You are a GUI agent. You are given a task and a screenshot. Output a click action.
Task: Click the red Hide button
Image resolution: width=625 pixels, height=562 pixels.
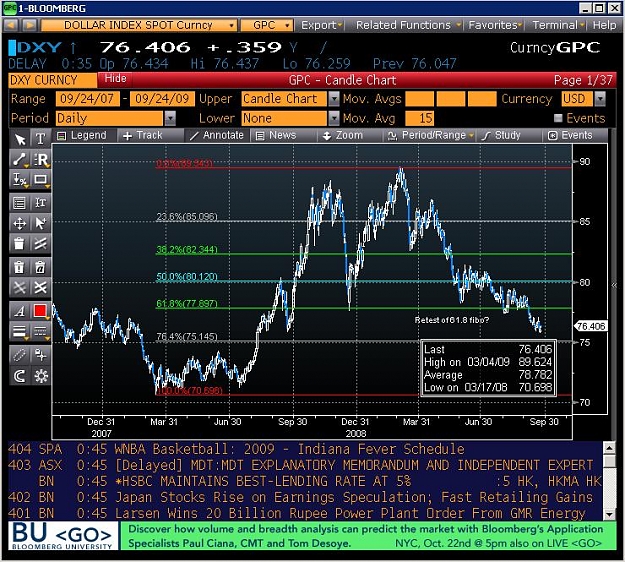(x=115, y=79)
